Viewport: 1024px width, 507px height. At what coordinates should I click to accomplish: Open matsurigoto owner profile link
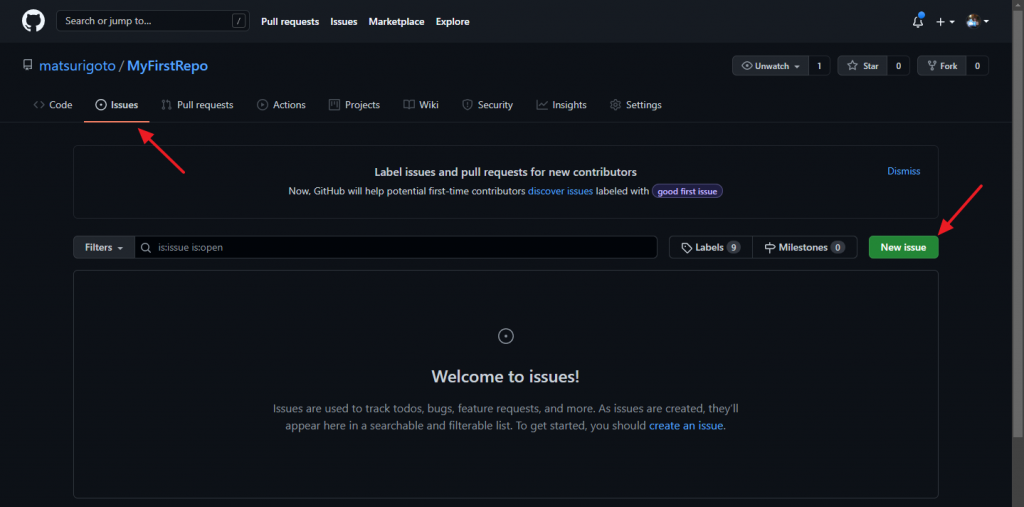tap(77, 66)
